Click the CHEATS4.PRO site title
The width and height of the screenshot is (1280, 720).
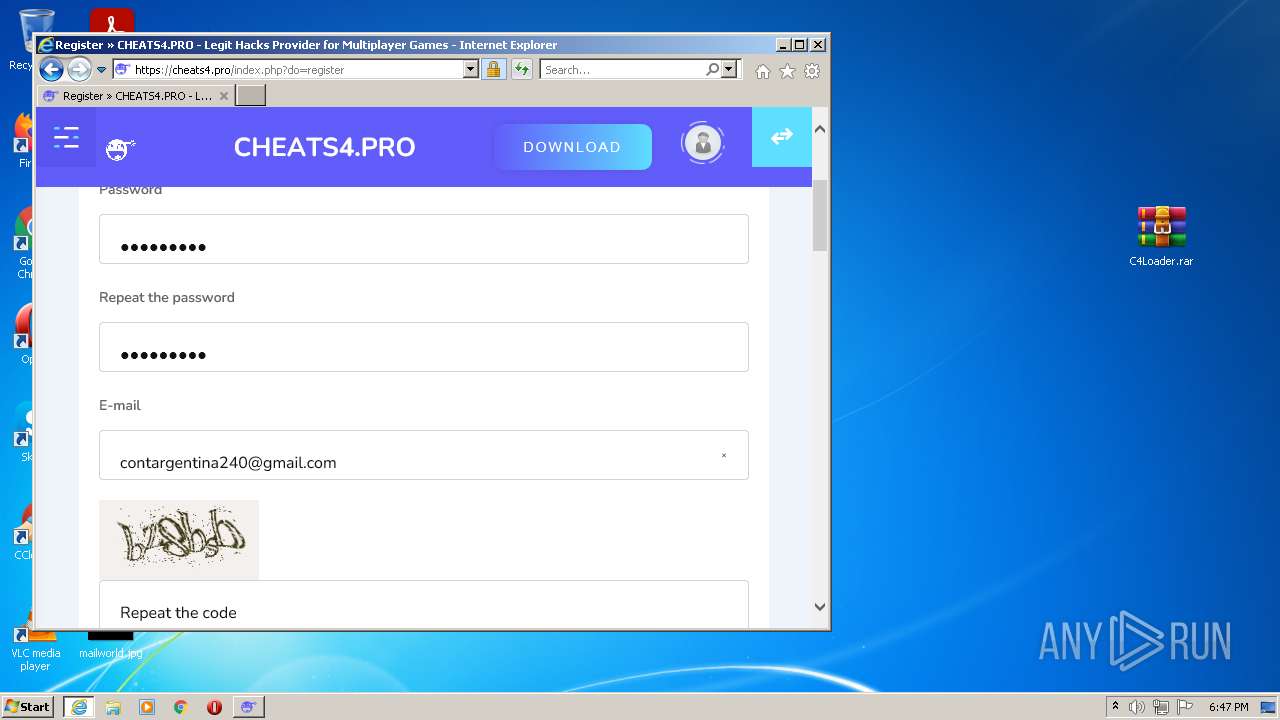pyautogui.click(x=324, y=147)
